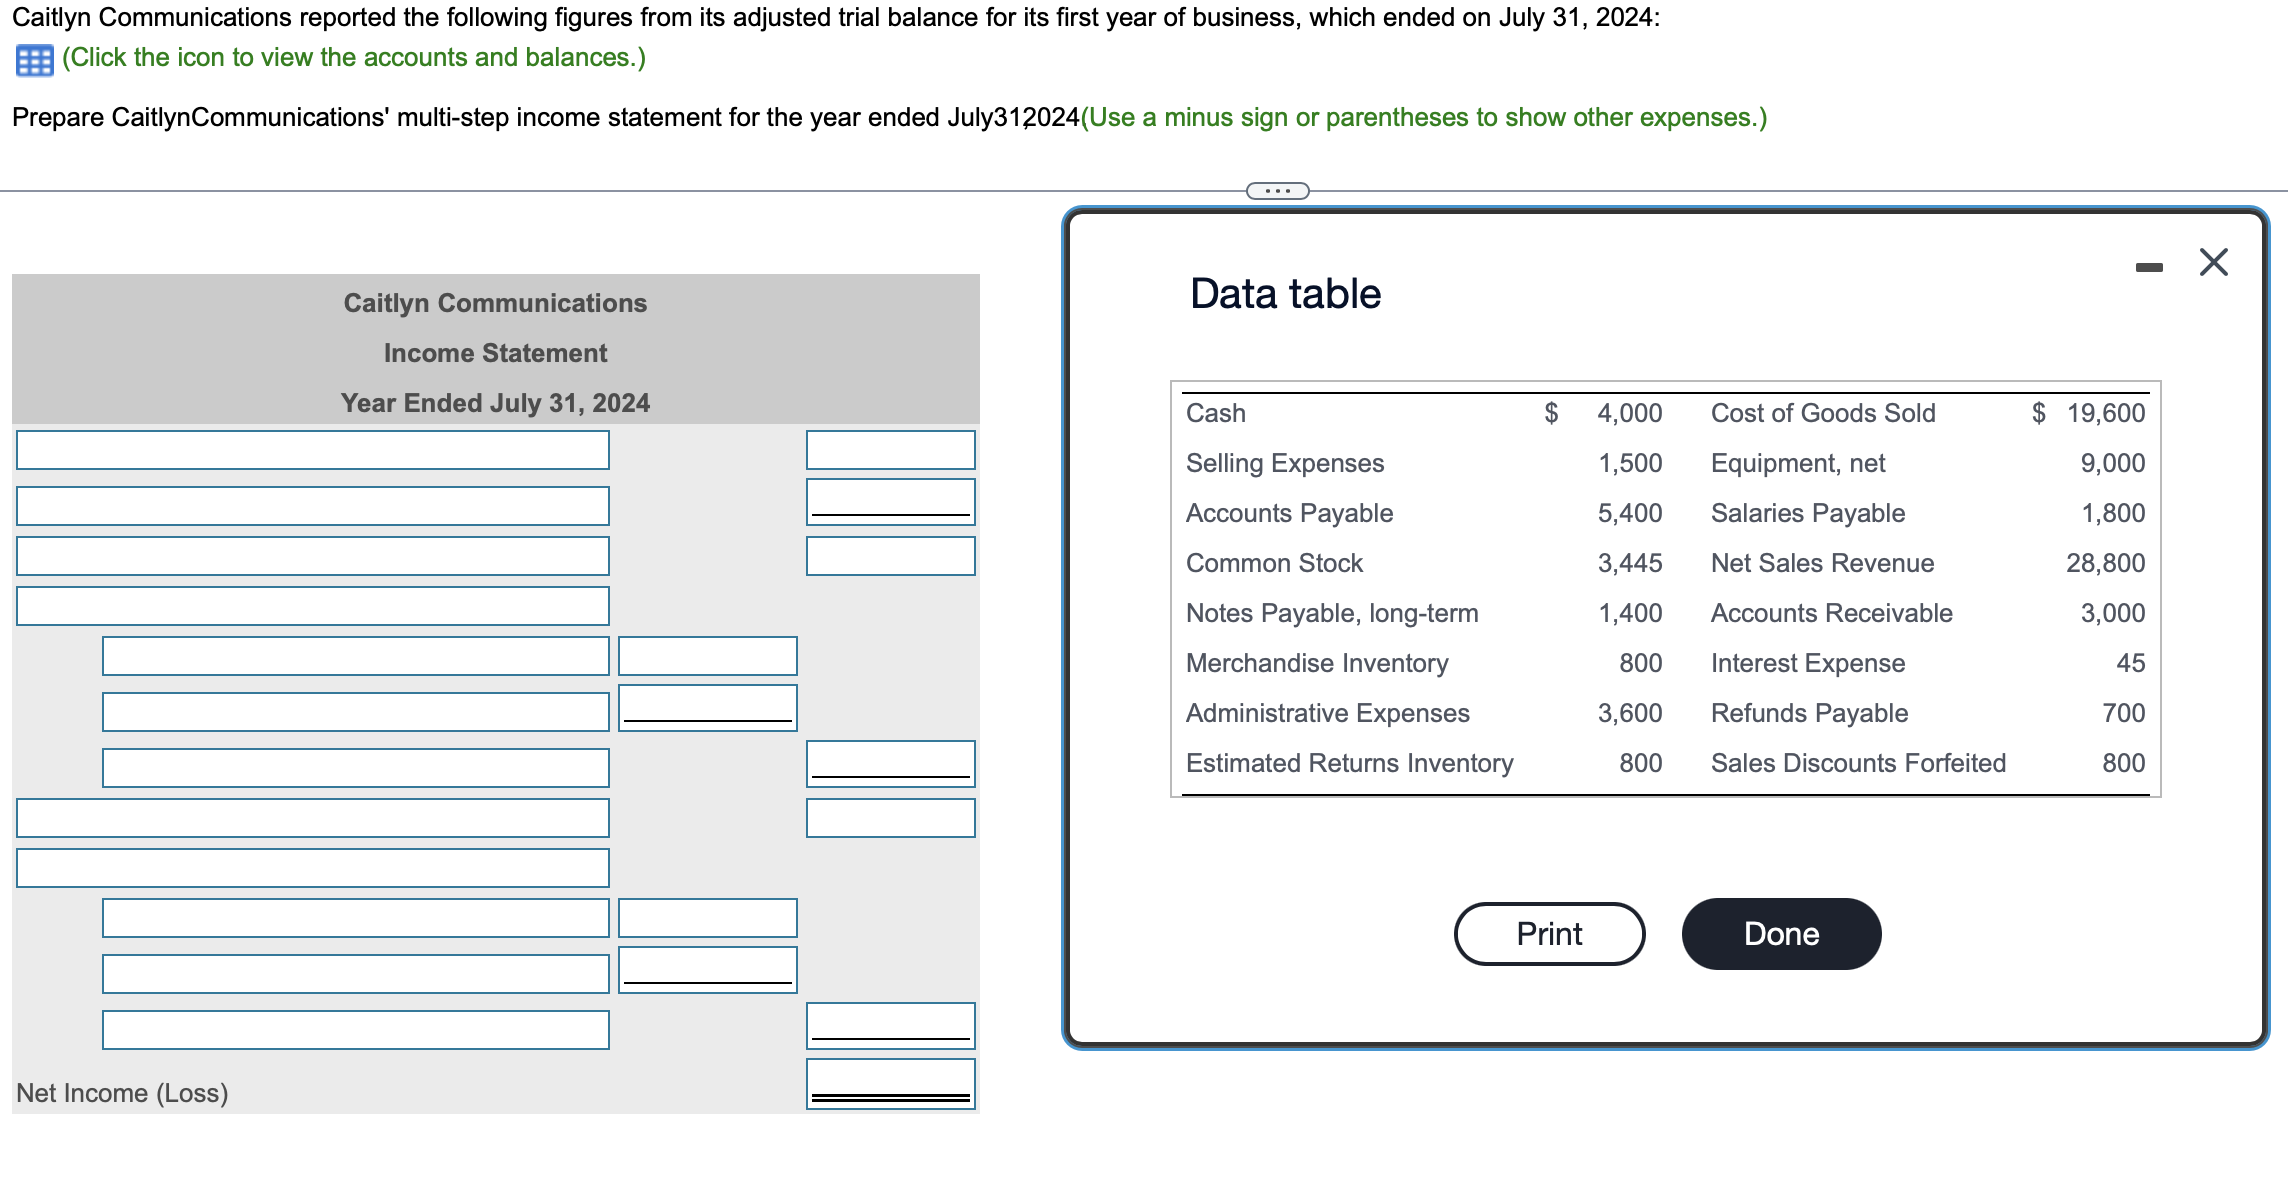Click third row amount input box
Screen dimensions: 2288x1182
point(890,556)
